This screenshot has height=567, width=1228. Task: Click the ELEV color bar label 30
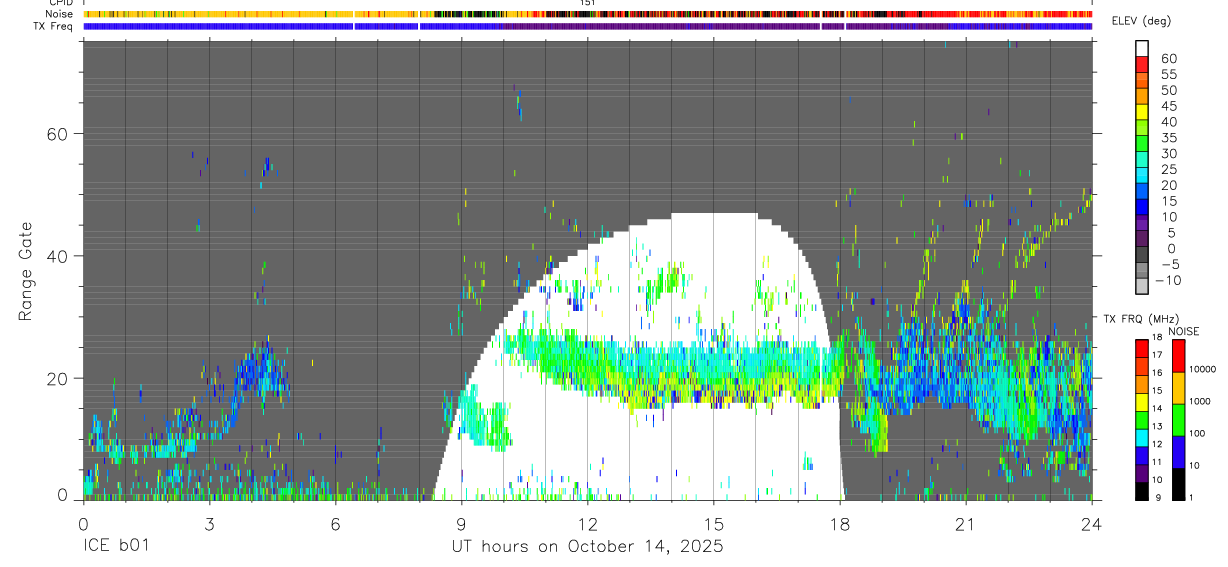1168,153
